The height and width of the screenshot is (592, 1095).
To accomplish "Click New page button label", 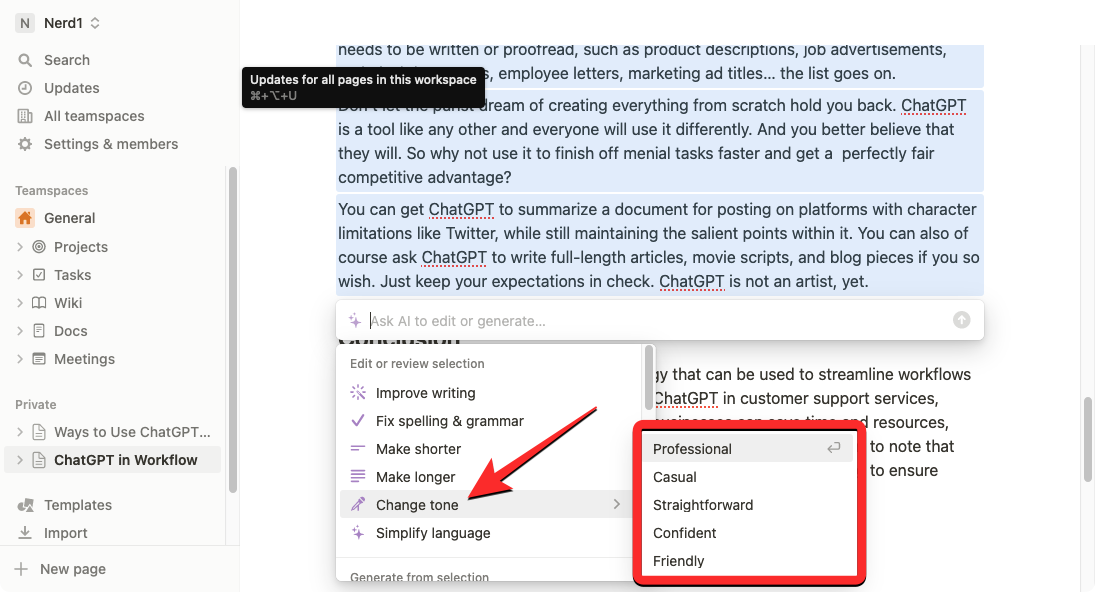I will click(73, 569).
